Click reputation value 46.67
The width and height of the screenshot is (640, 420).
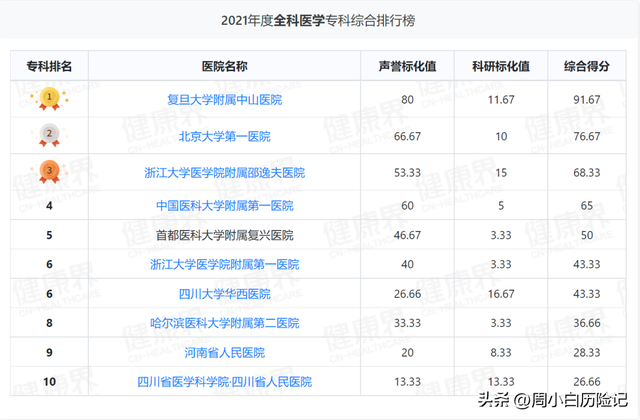tap(407, 235)
